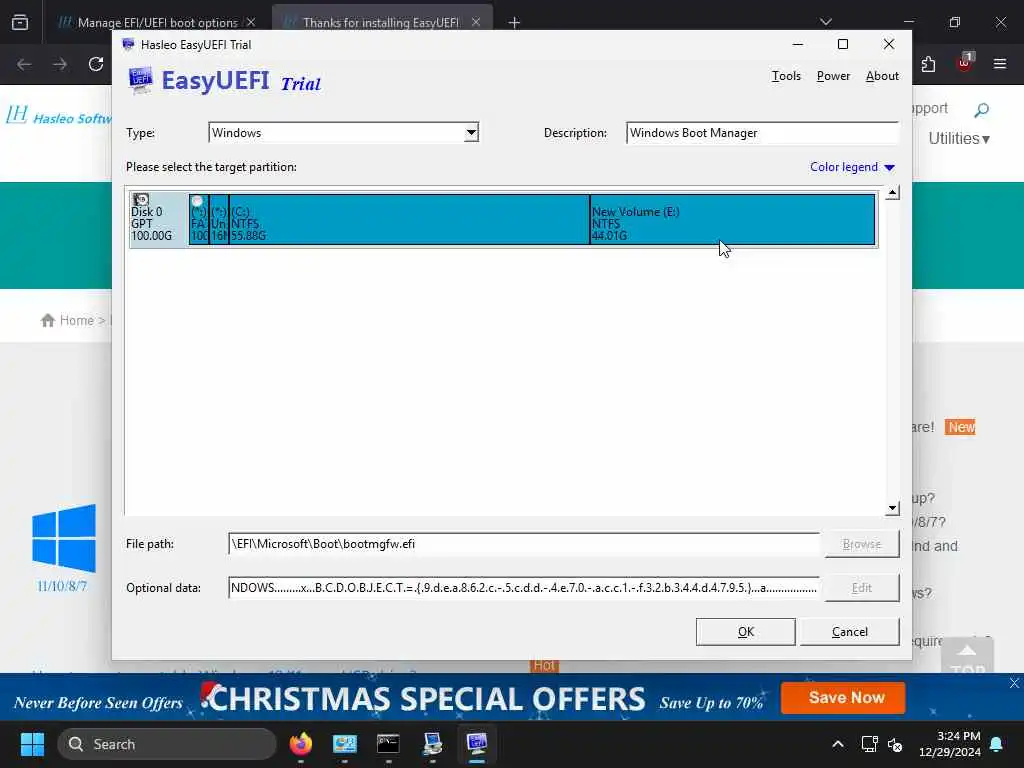The image size is (1024, 768).
Task: Click the Optional data text field
Action: (524, 588)
